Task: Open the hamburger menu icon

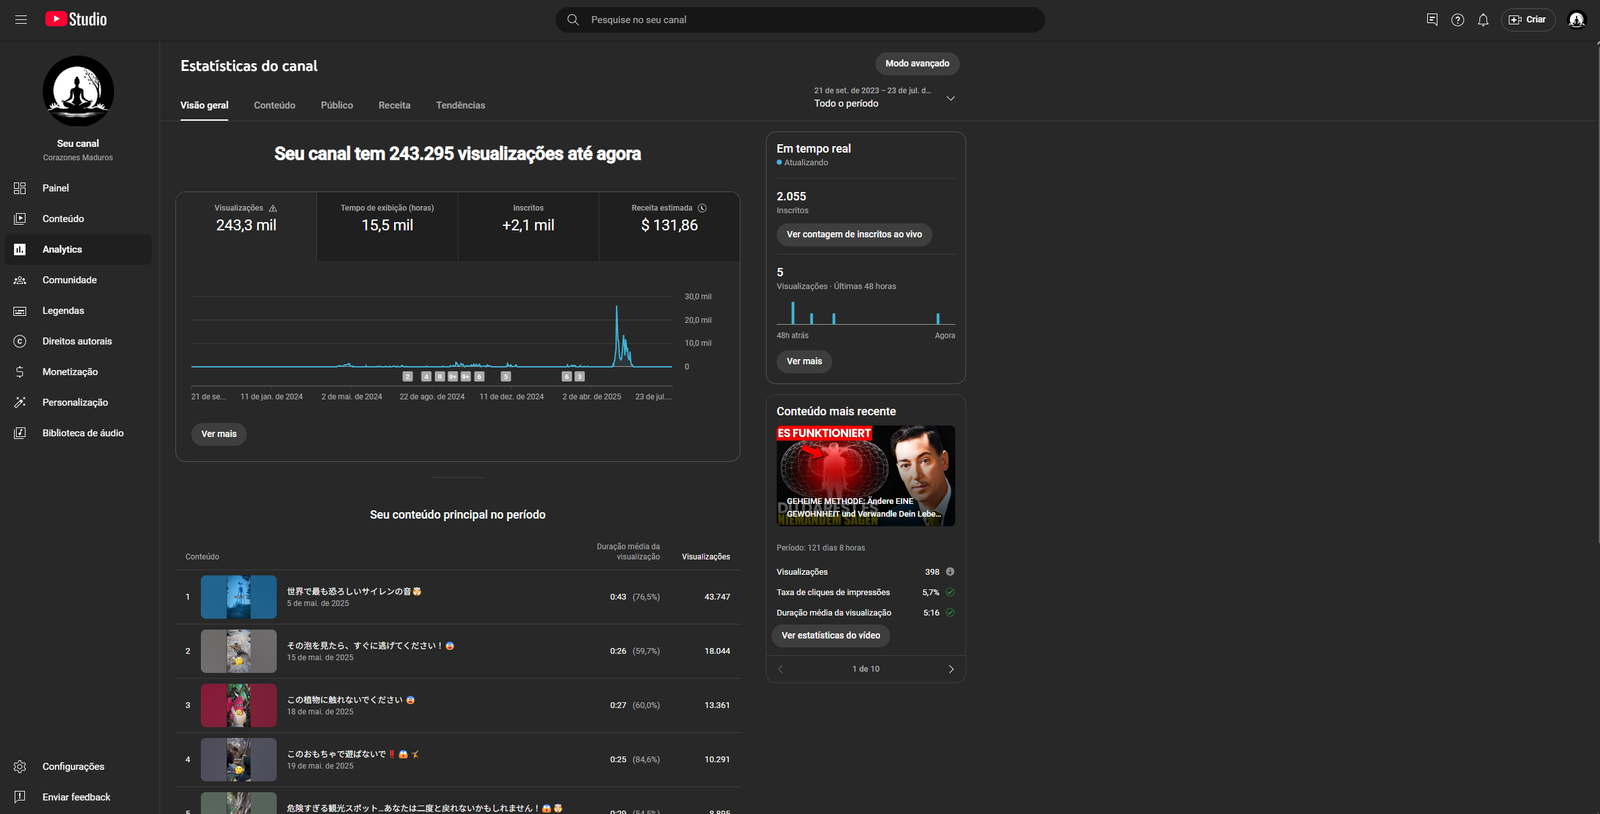Action: pos(20,19)
